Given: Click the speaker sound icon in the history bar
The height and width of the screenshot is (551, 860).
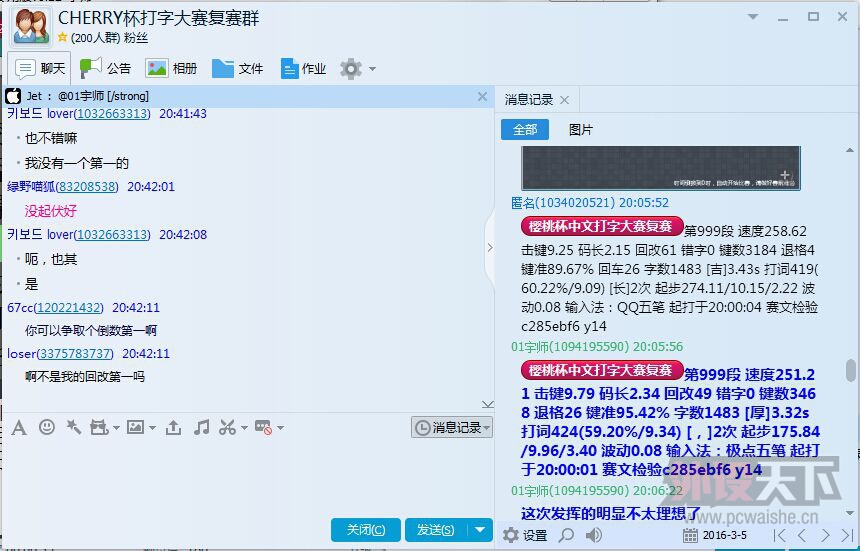Looking at the screenshot, I should pos(593,536).
